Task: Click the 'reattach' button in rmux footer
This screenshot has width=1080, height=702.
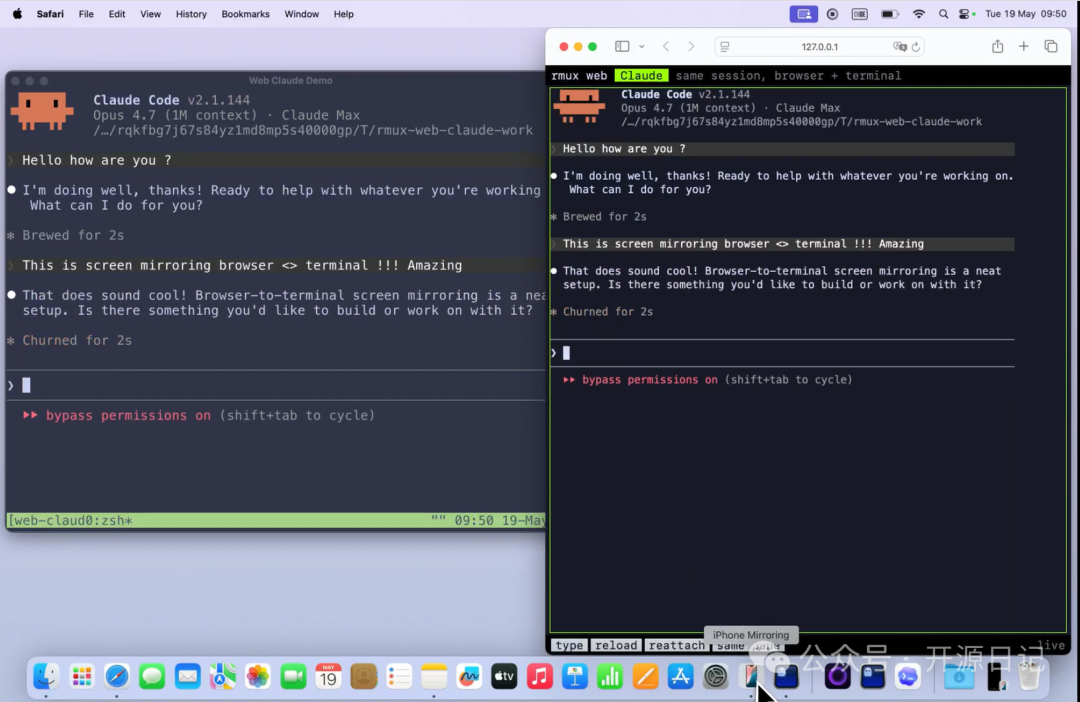Action: tap(676, 646)
